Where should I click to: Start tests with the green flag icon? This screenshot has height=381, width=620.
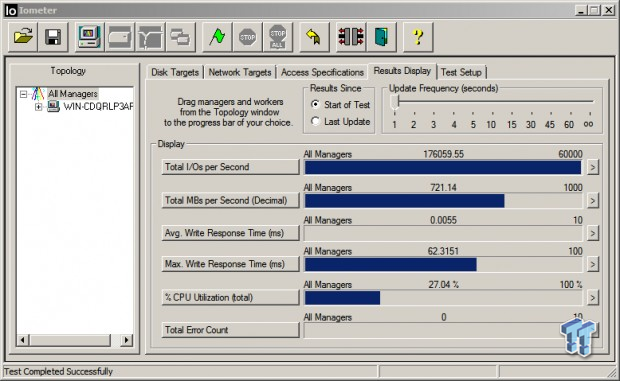point(217,37)
